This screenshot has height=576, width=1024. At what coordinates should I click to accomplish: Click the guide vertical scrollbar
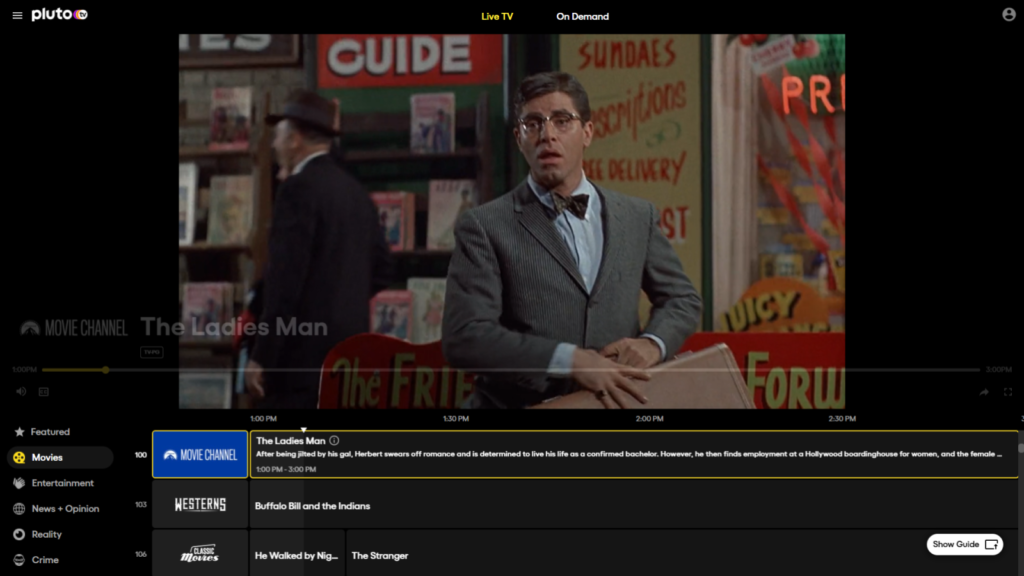(x=1021, y=448)
